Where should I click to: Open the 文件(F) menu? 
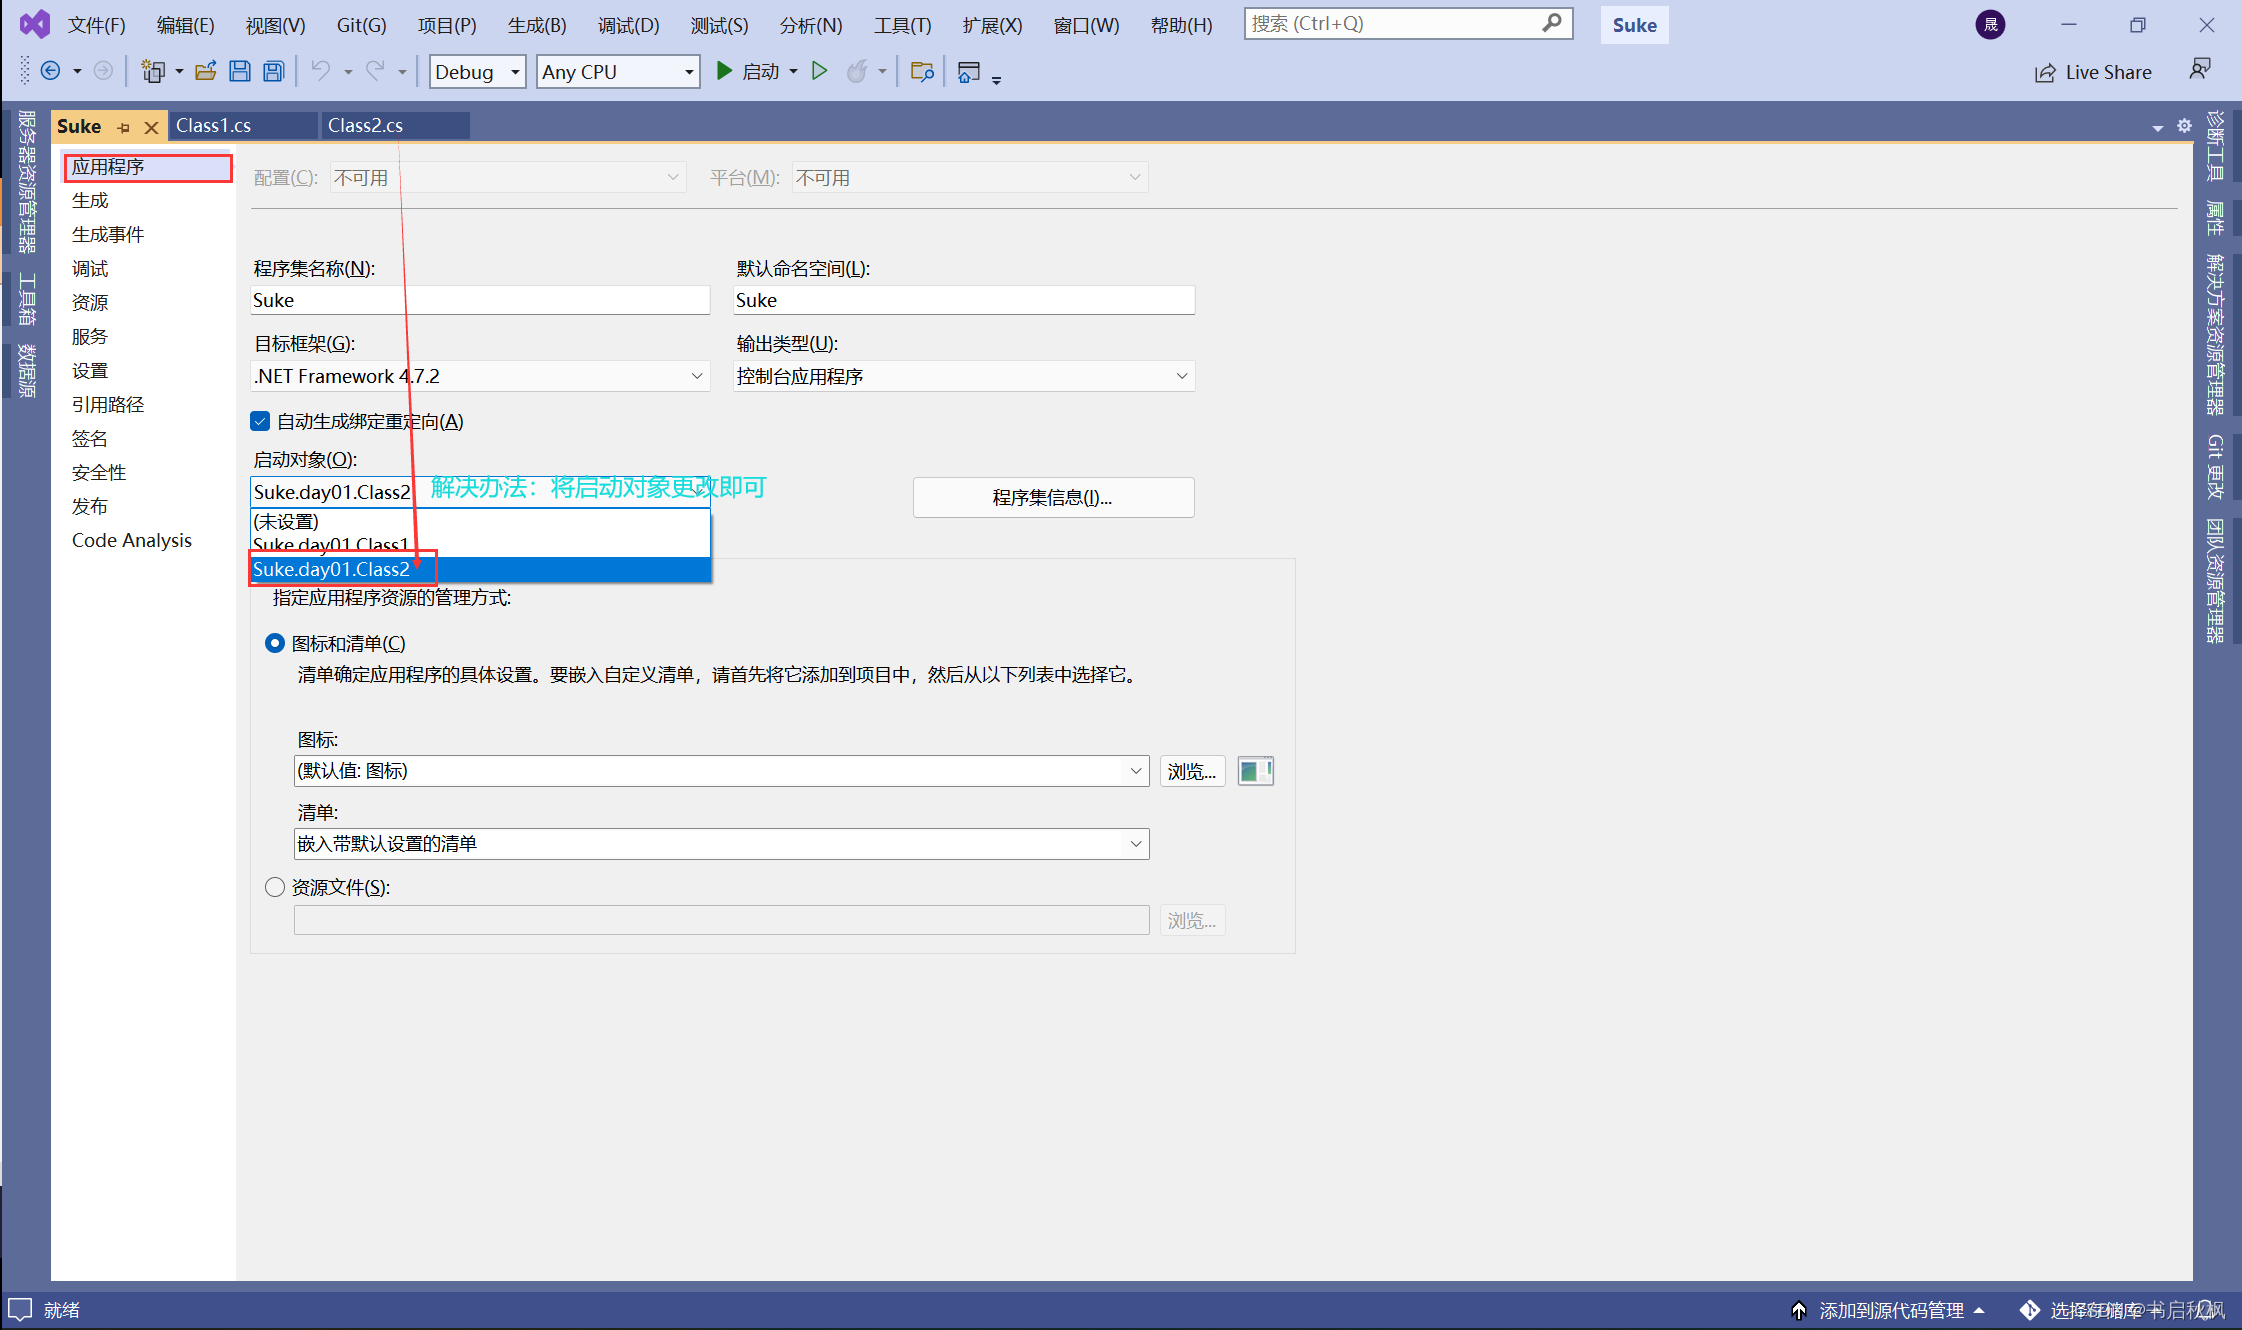pyautogui.click(x=96, y=25)
